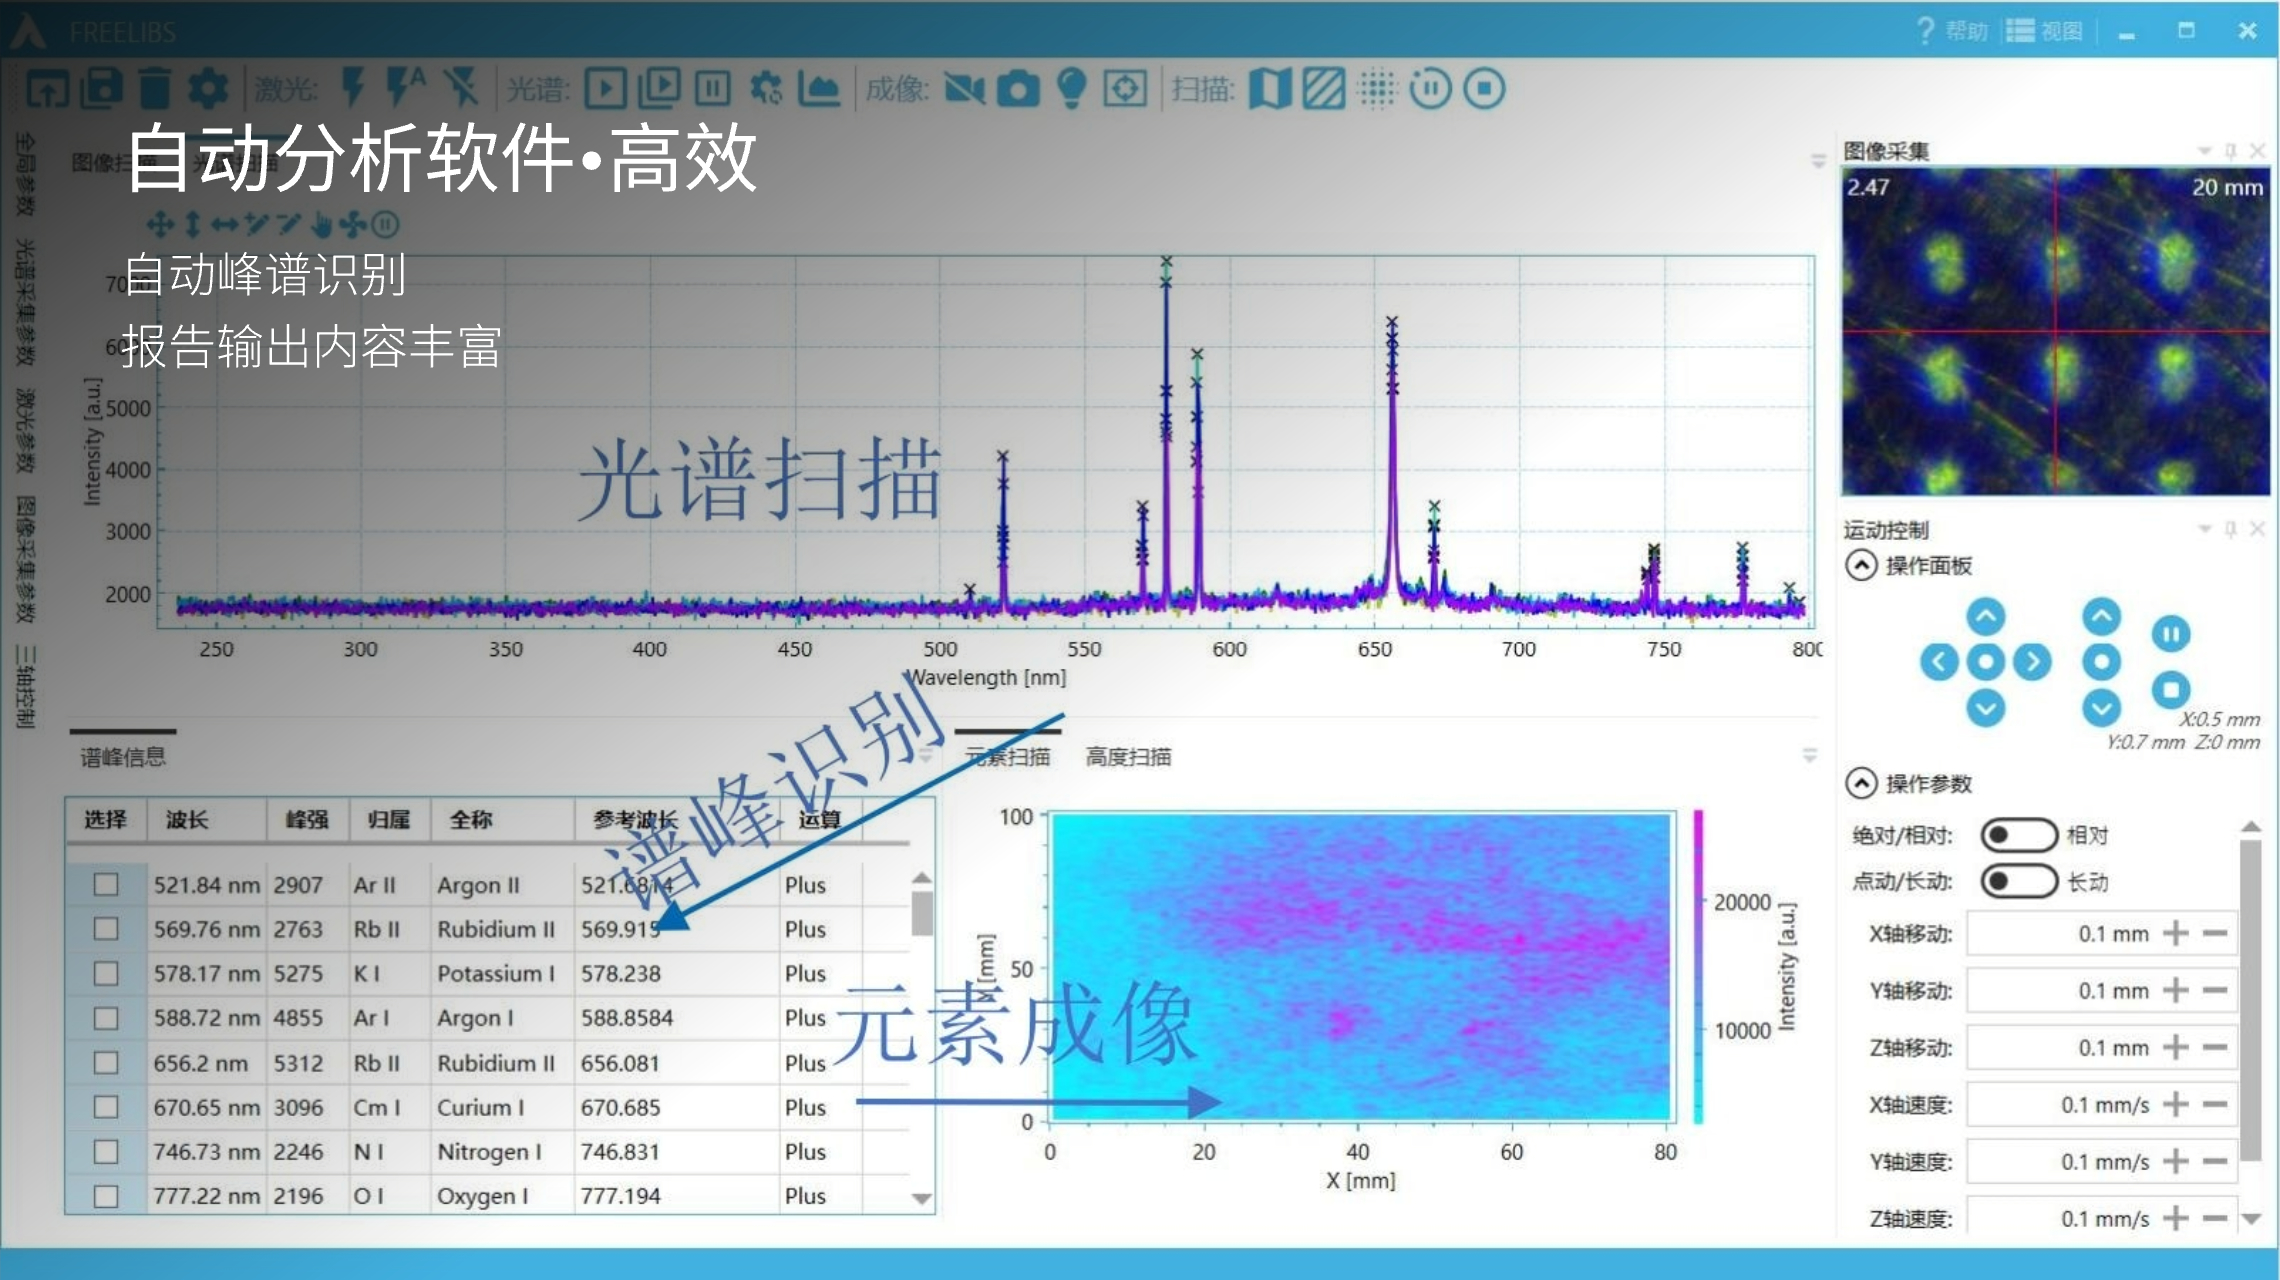
Task: Increase X轴移动 with plus button
Action: tap(2175, 933)
